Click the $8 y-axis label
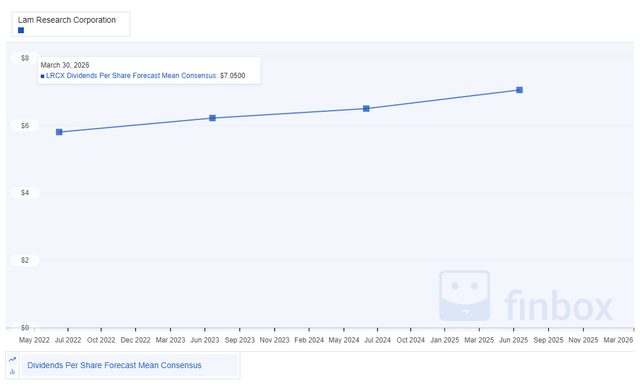 (25, 58)
